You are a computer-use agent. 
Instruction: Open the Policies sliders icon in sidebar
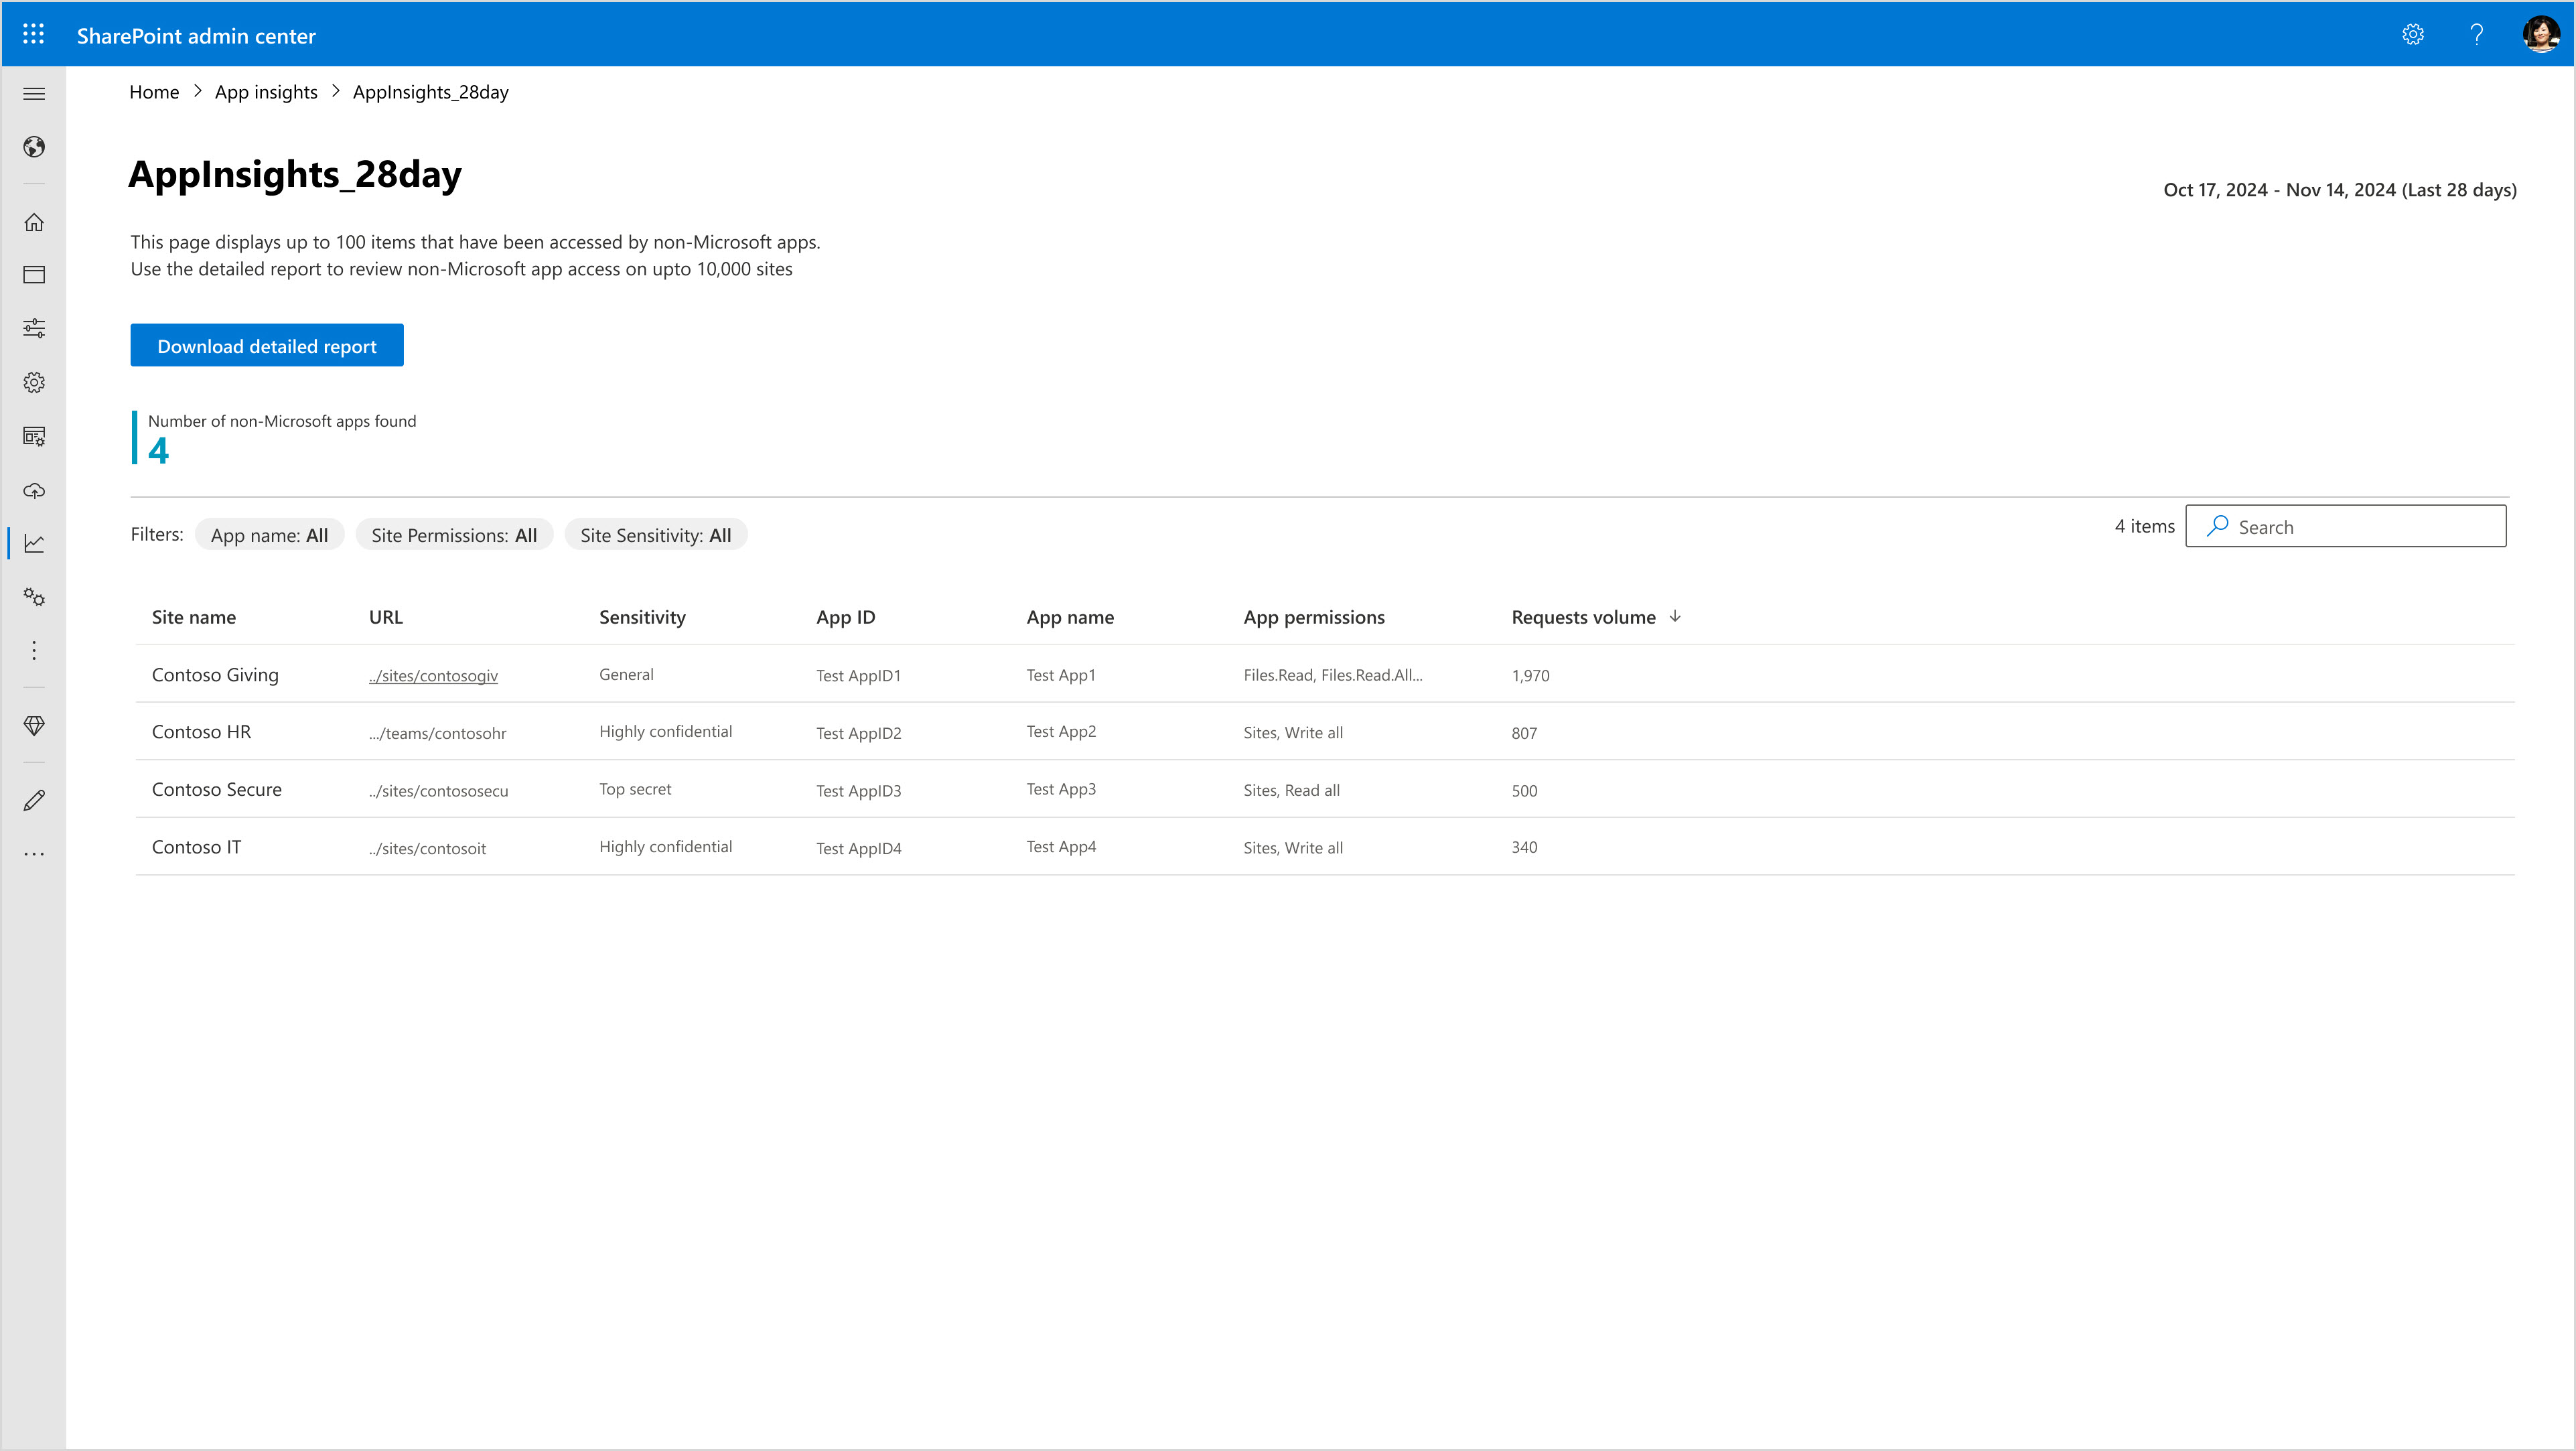pos(34,328)
